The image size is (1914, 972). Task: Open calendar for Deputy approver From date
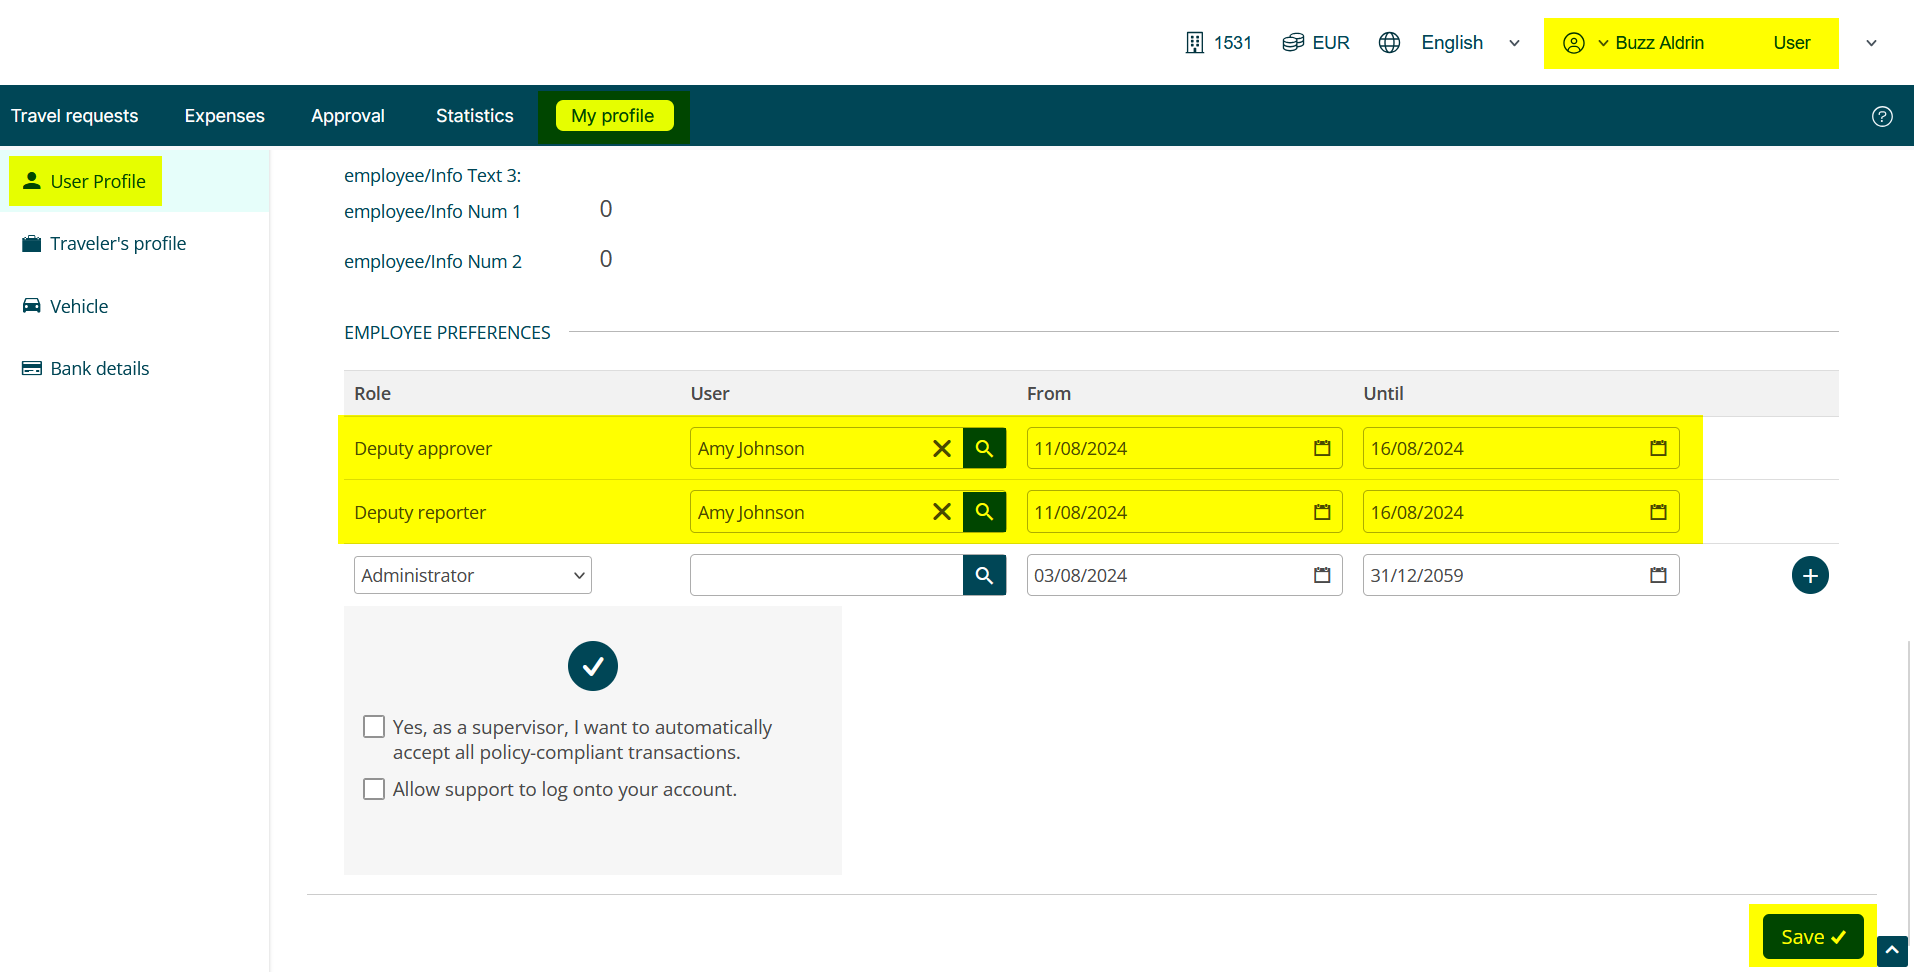click(x=1321, y=448)
